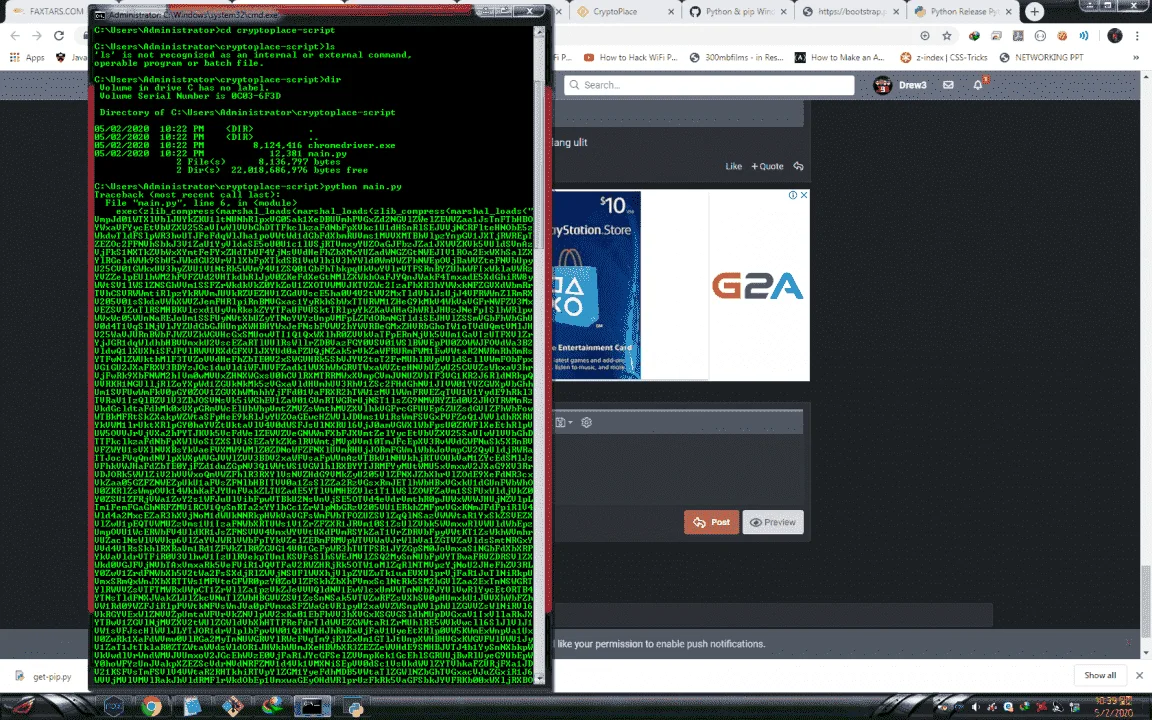Open 'How to Make an A...' bookmark
This screenshot has width=1152, height=720.
tap(840, 57)
